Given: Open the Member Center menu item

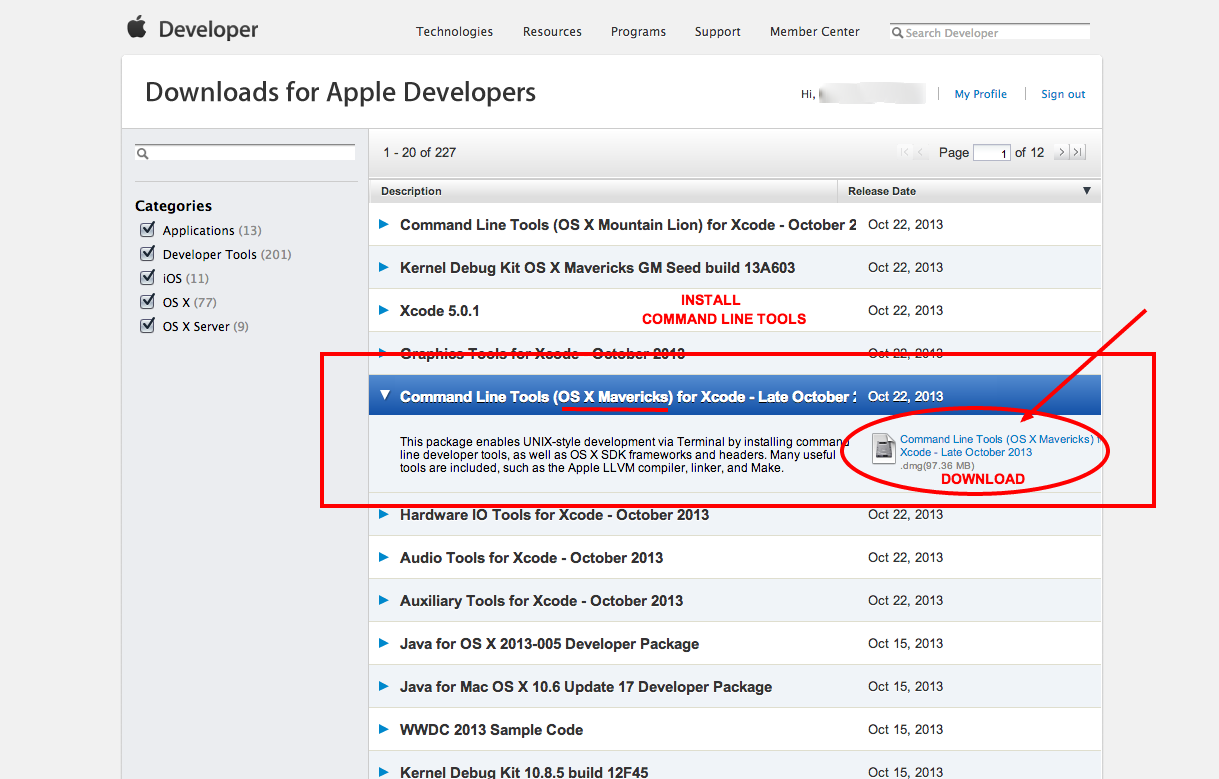Looking at the screenshot, I should pos(815,32).
